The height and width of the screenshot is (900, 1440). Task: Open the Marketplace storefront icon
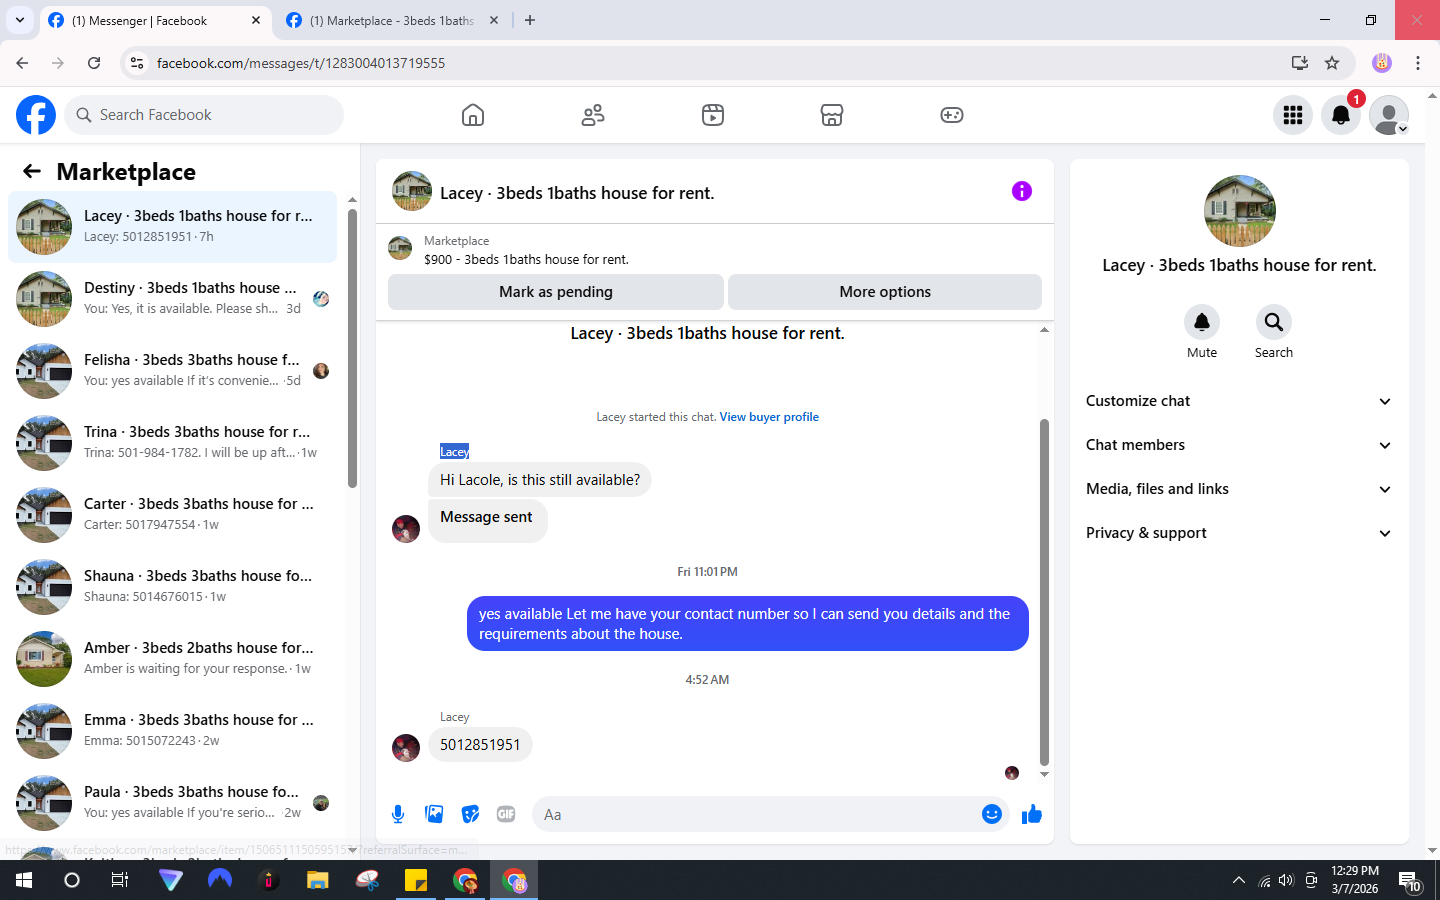pos(832,115)
